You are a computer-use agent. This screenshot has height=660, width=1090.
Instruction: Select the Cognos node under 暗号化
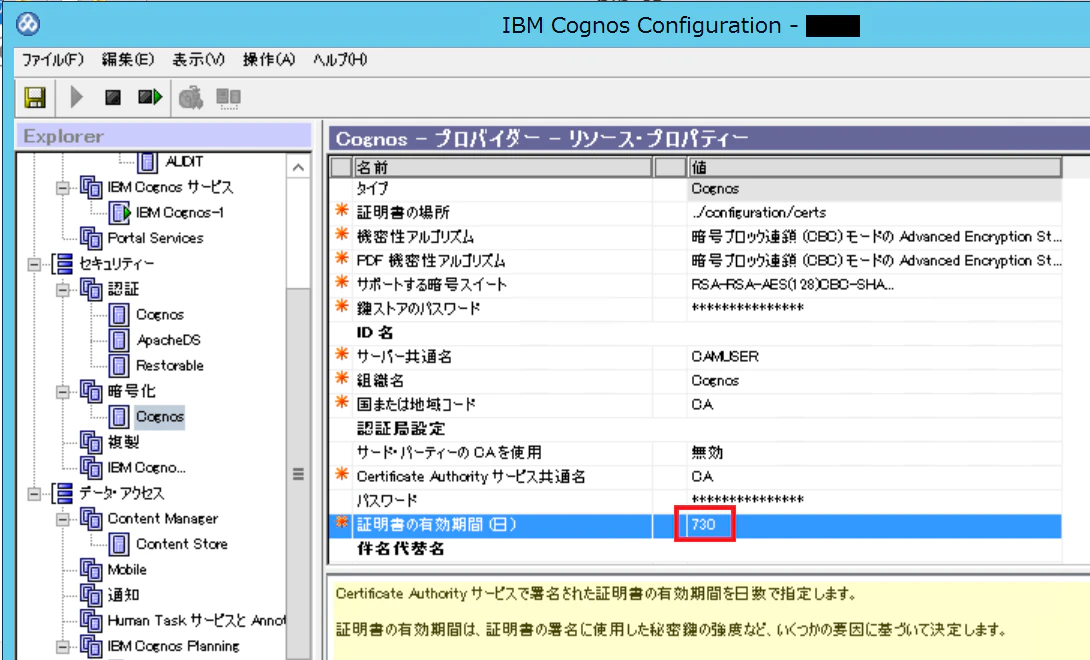(160, 417)
